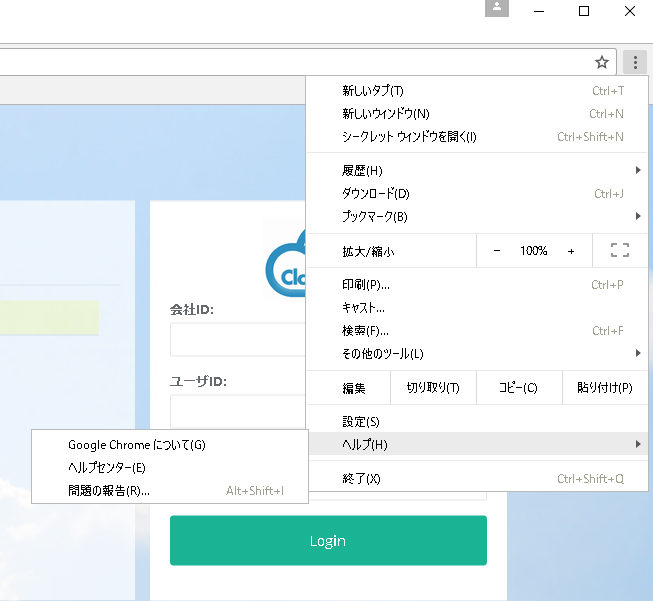The width and height of the screenshot is (653, 601).
Task: Zoom out with the minus button
Action: pyautogui.click(x=497, y=251)
